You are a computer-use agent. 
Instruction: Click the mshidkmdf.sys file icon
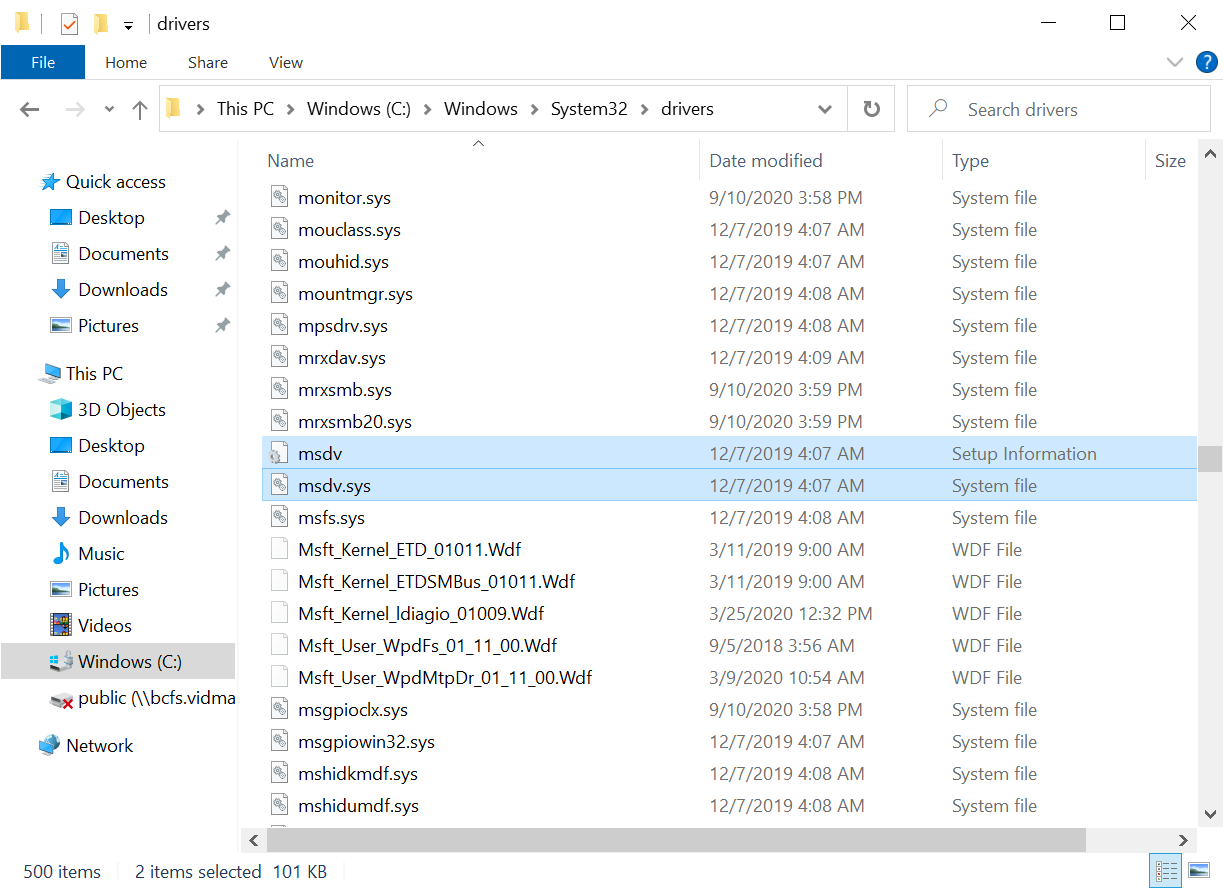click(279, 774)
